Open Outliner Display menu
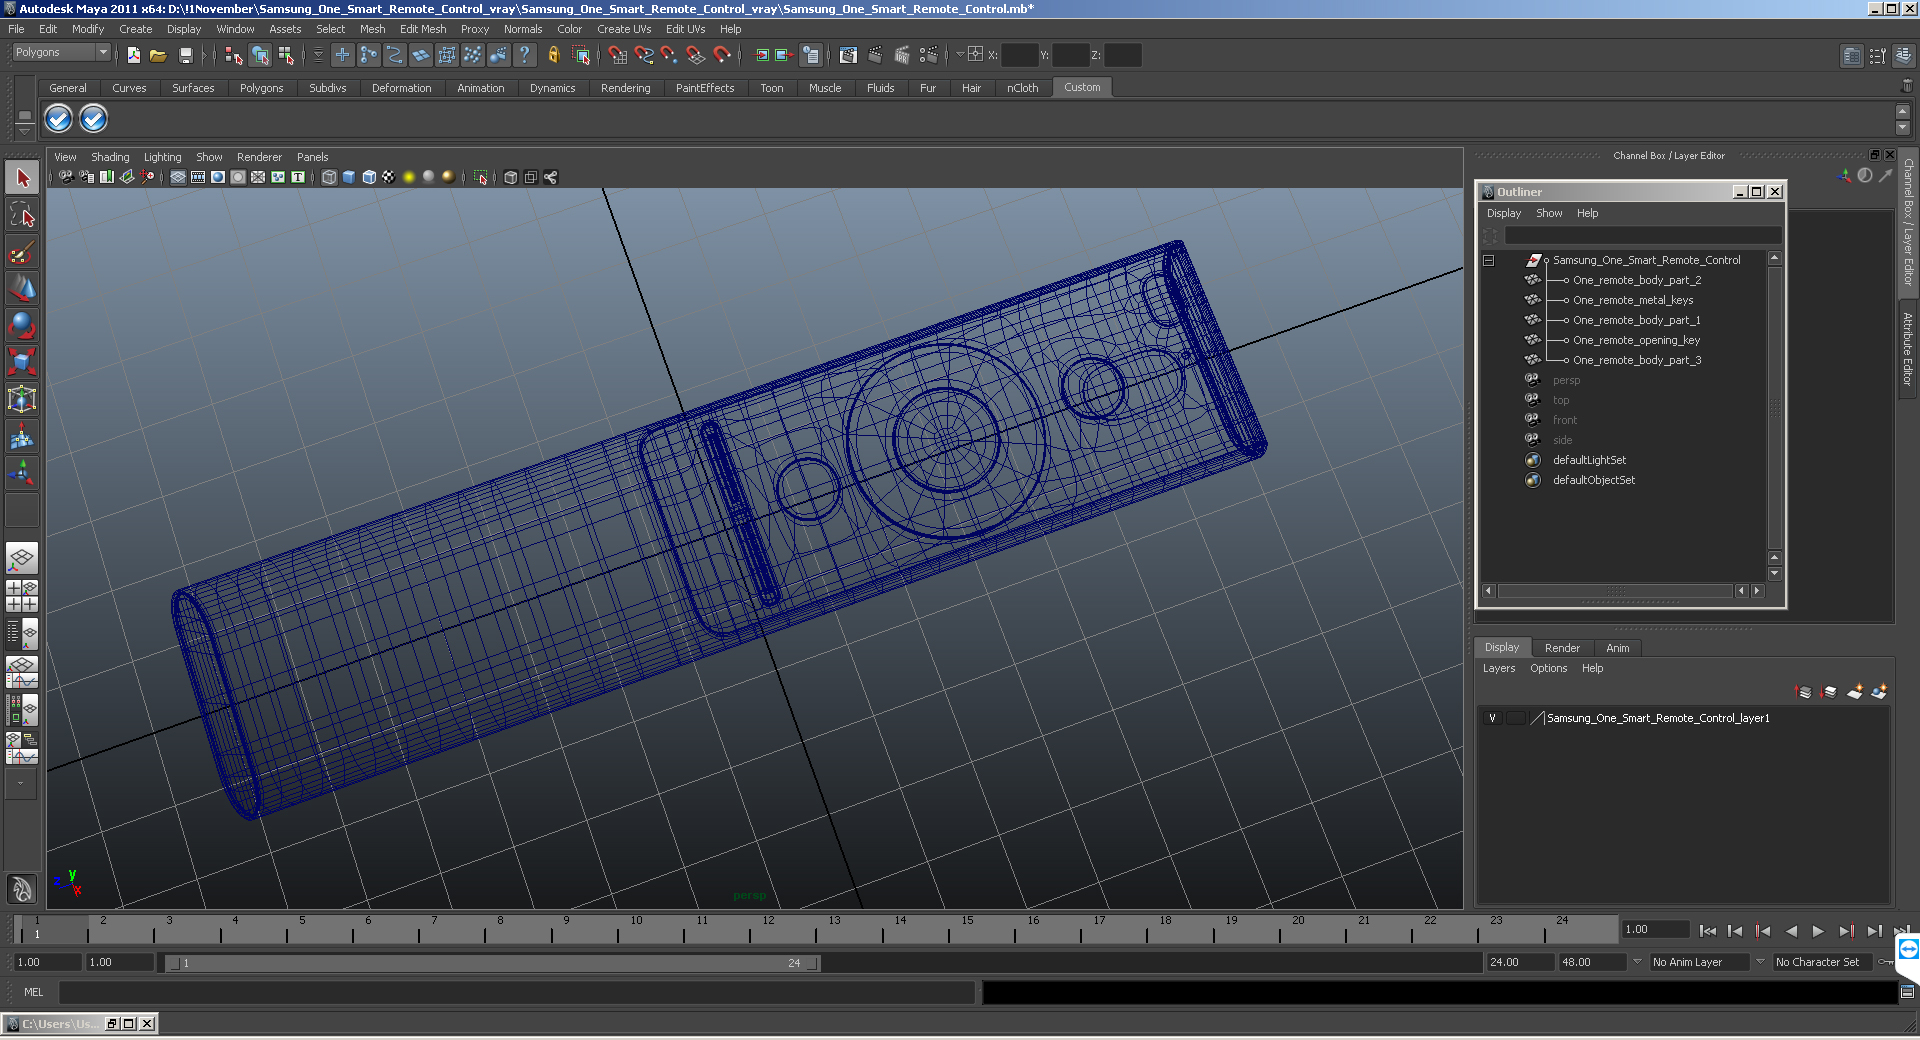1920x1040 pixels. click(1503, 213)
